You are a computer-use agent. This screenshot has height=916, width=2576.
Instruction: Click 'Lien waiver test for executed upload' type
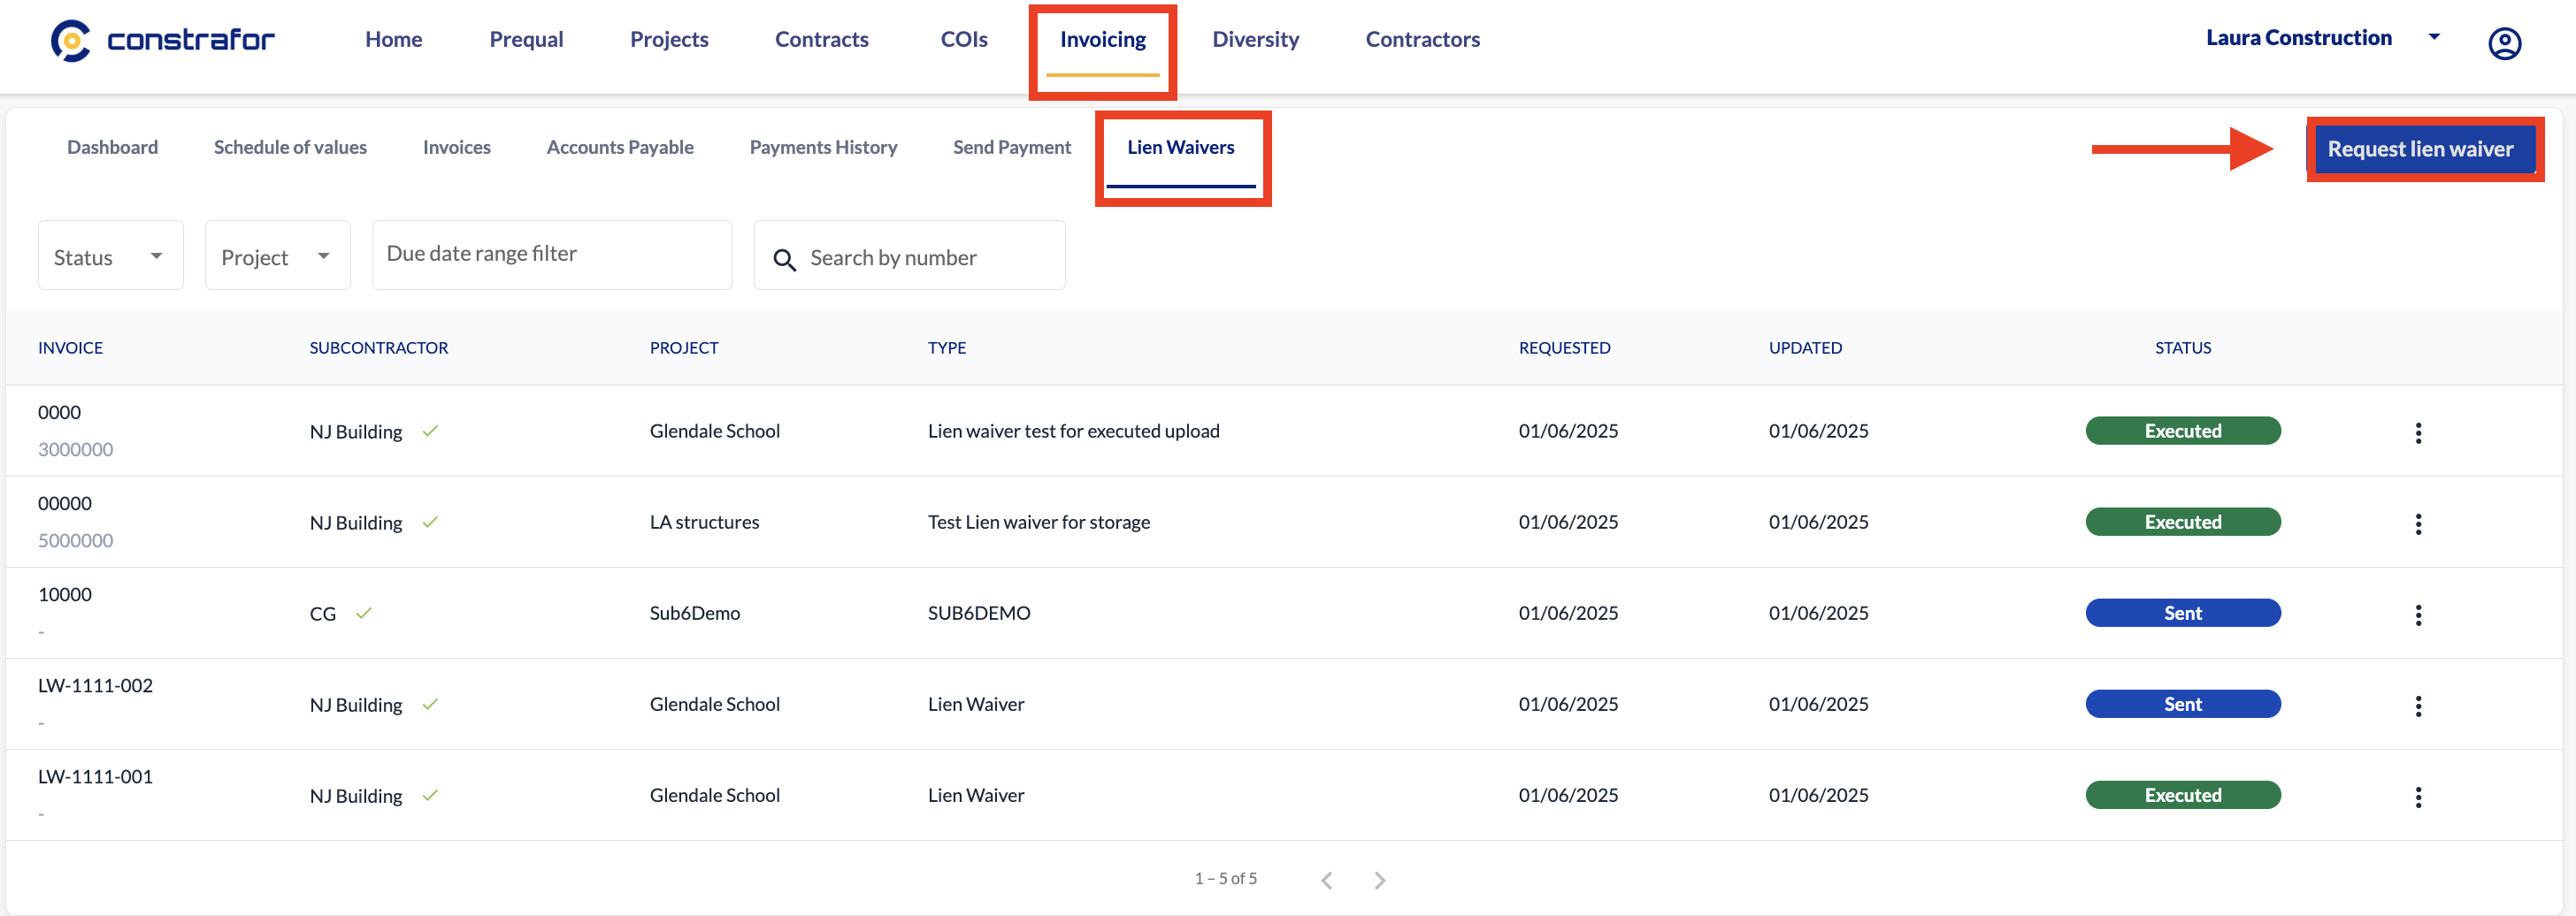1073,431
